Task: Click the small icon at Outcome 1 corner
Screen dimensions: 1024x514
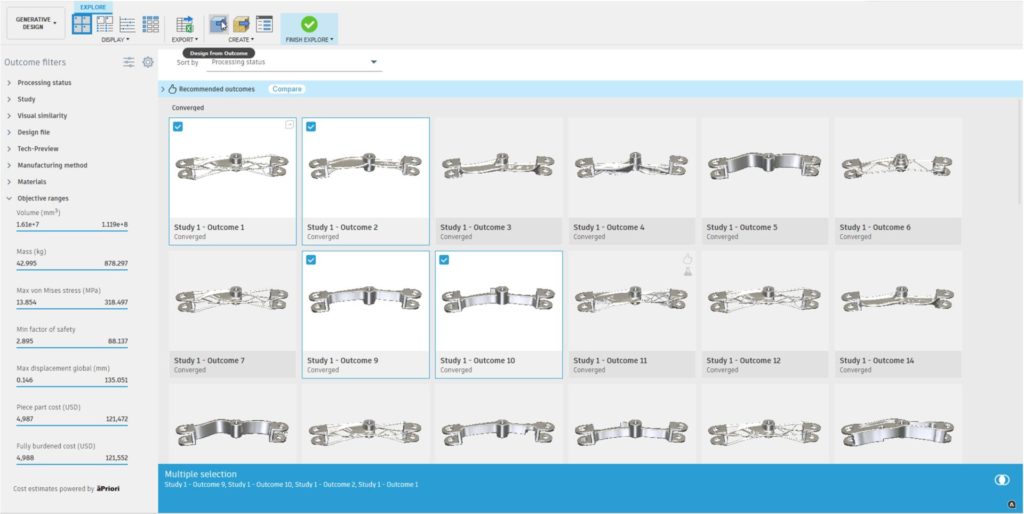Action: click(289, 125)
